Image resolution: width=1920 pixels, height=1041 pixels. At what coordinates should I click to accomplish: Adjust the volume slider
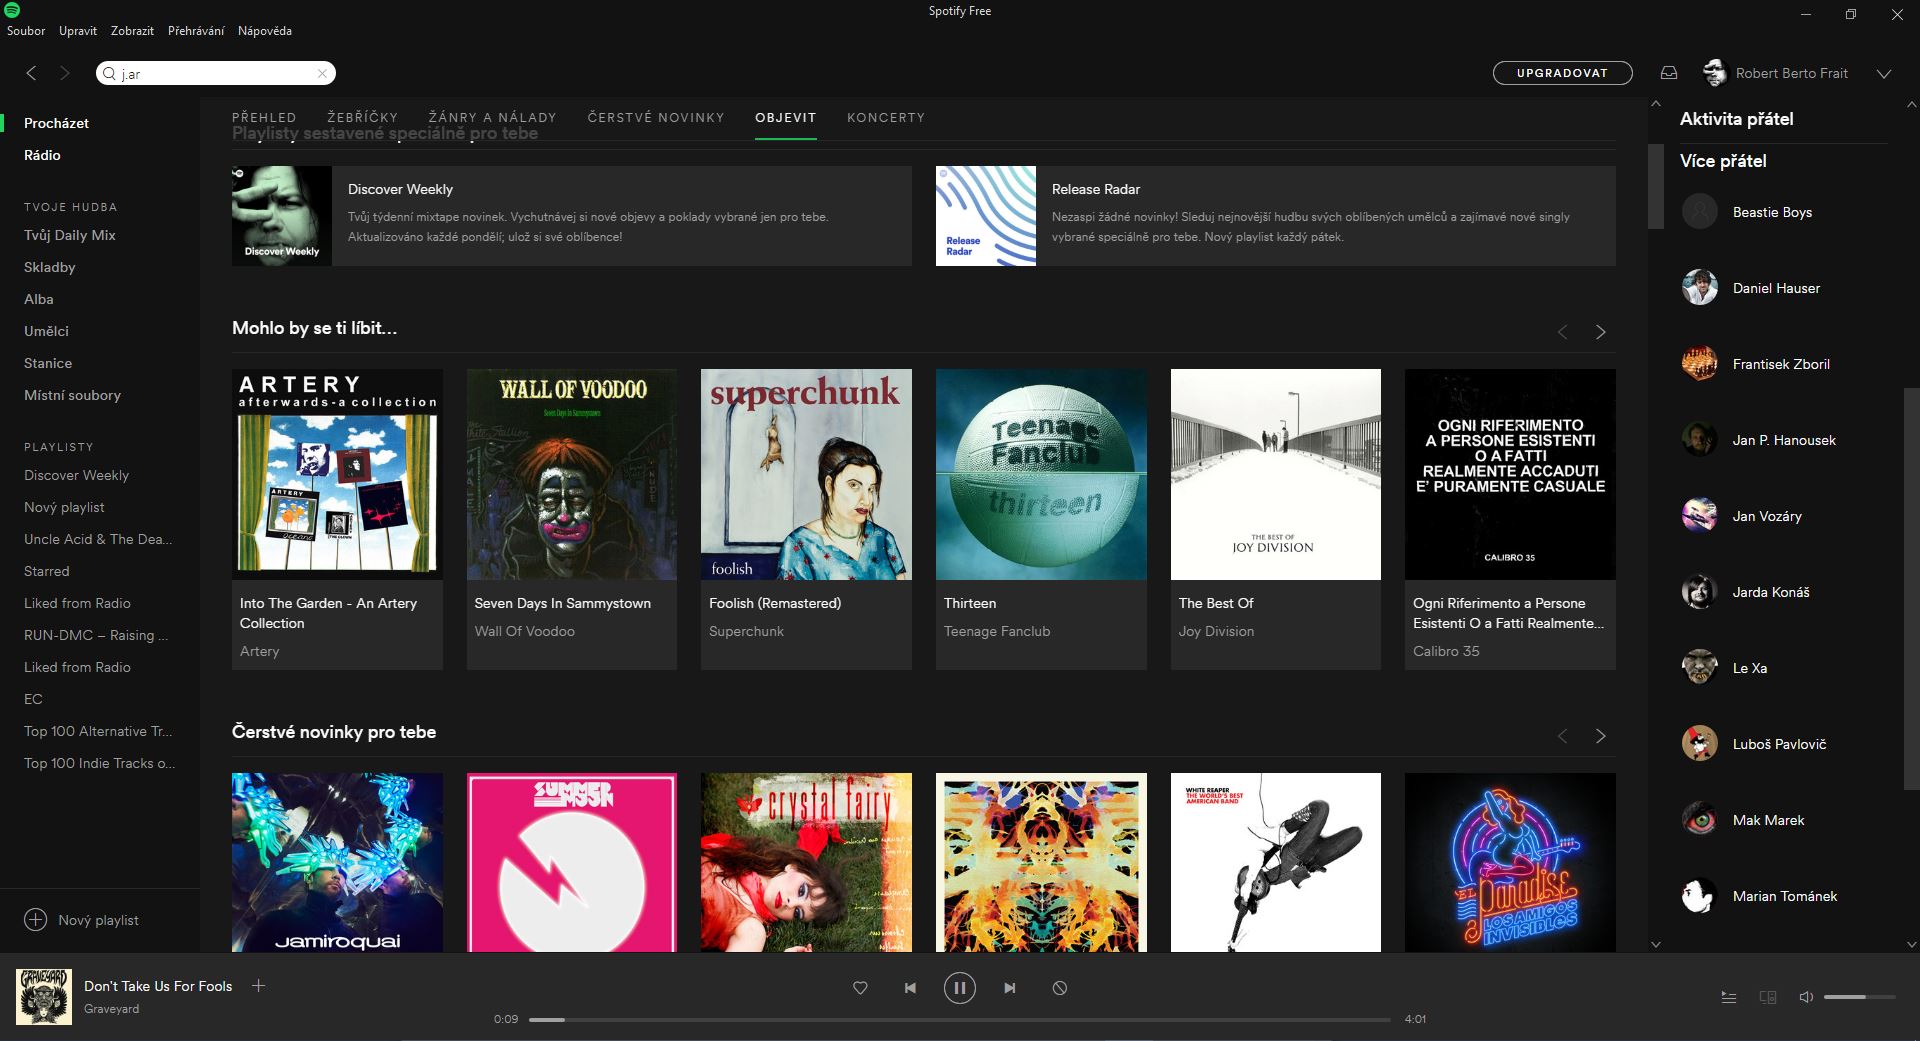point(1859,997)
